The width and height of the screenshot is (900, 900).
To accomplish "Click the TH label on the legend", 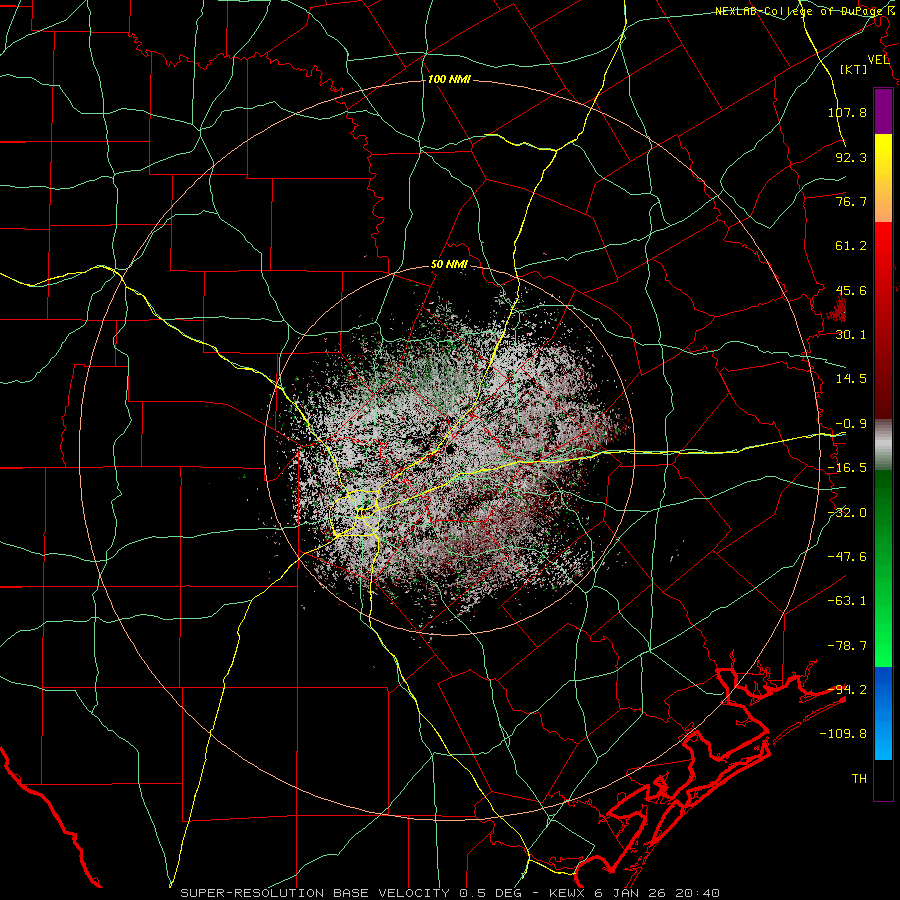I will 859,779.
